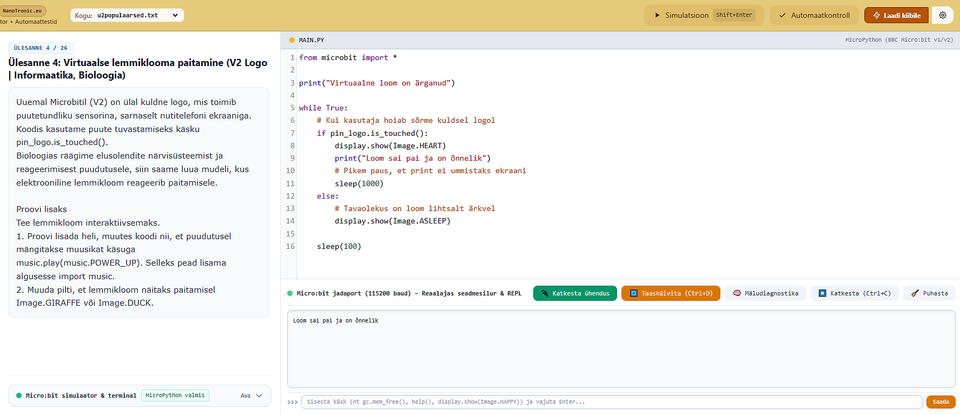The image size is (960, 415).
Task: Click Katkesta ühendus disconnect button
Action: (x=575, y=293)
